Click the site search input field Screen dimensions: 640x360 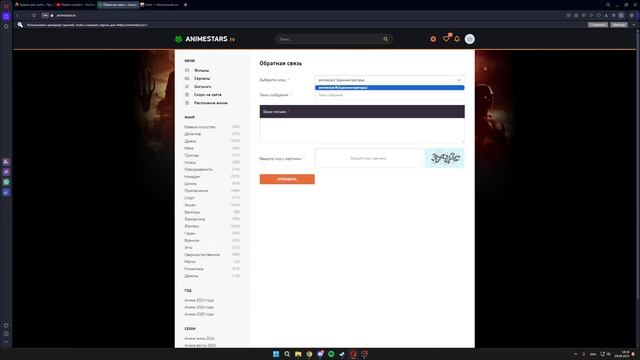click(329, 39)
